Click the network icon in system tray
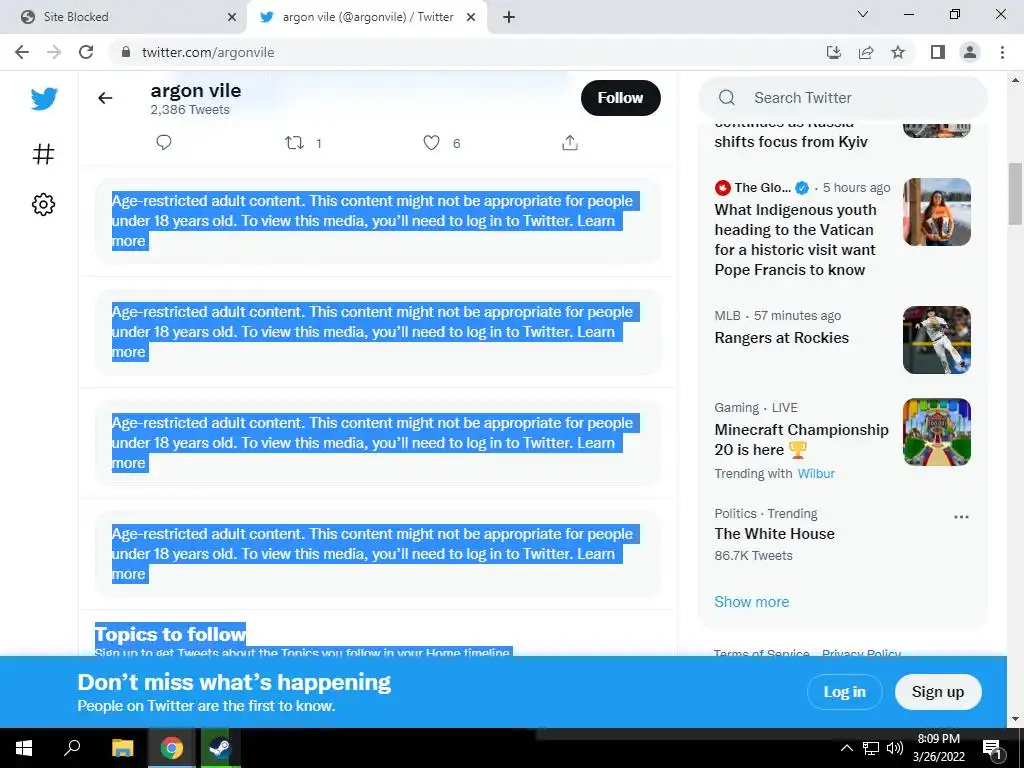The width and height of the screenshot is (1024, 768). click(871, 748)
